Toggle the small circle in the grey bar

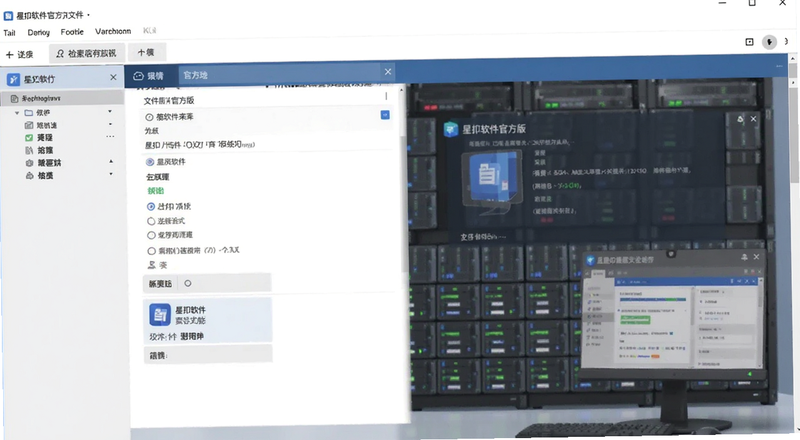188,283
